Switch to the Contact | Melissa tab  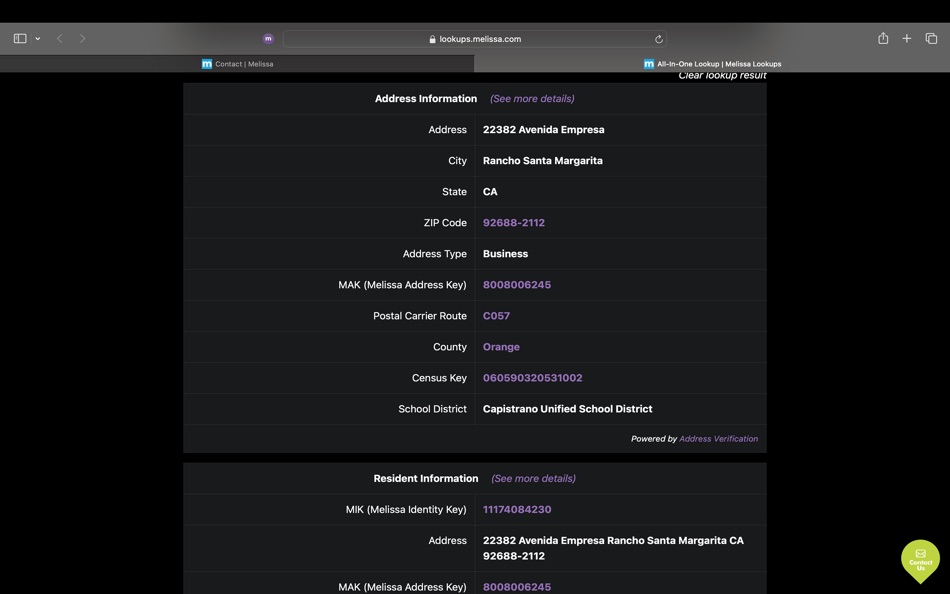tap(237, 64)
